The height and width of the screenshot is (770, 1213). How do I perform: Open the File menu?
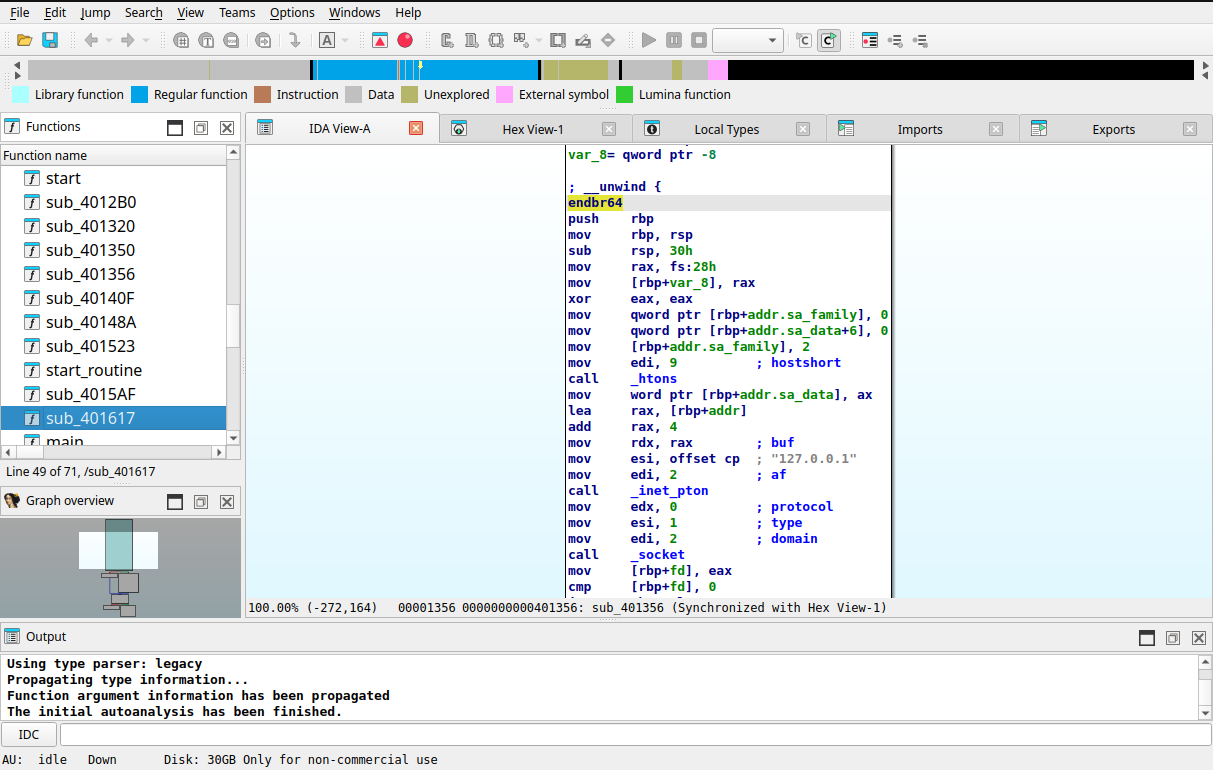click(x=19, y=12)
